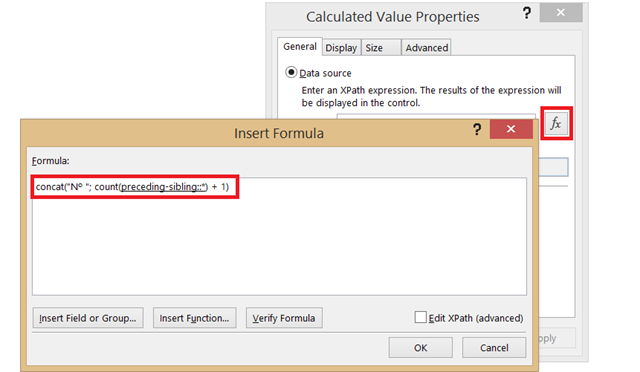
Task: Click the empty area of Formula box
Action: (279, 245)
